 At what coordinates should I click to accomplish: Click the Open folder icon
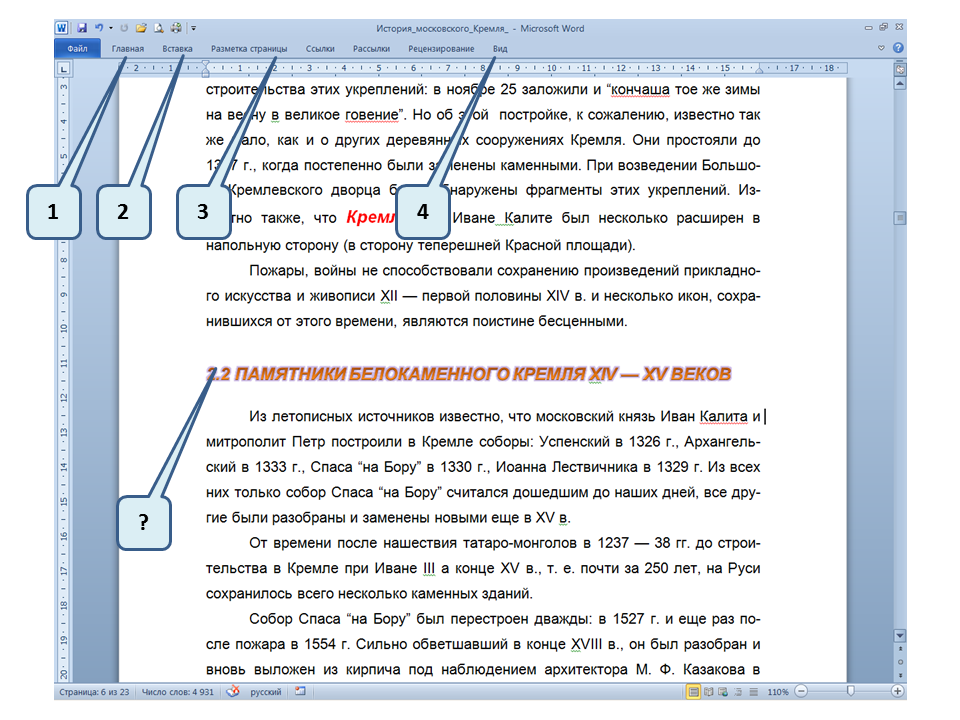pyautogui.click(x=142, y=29)
